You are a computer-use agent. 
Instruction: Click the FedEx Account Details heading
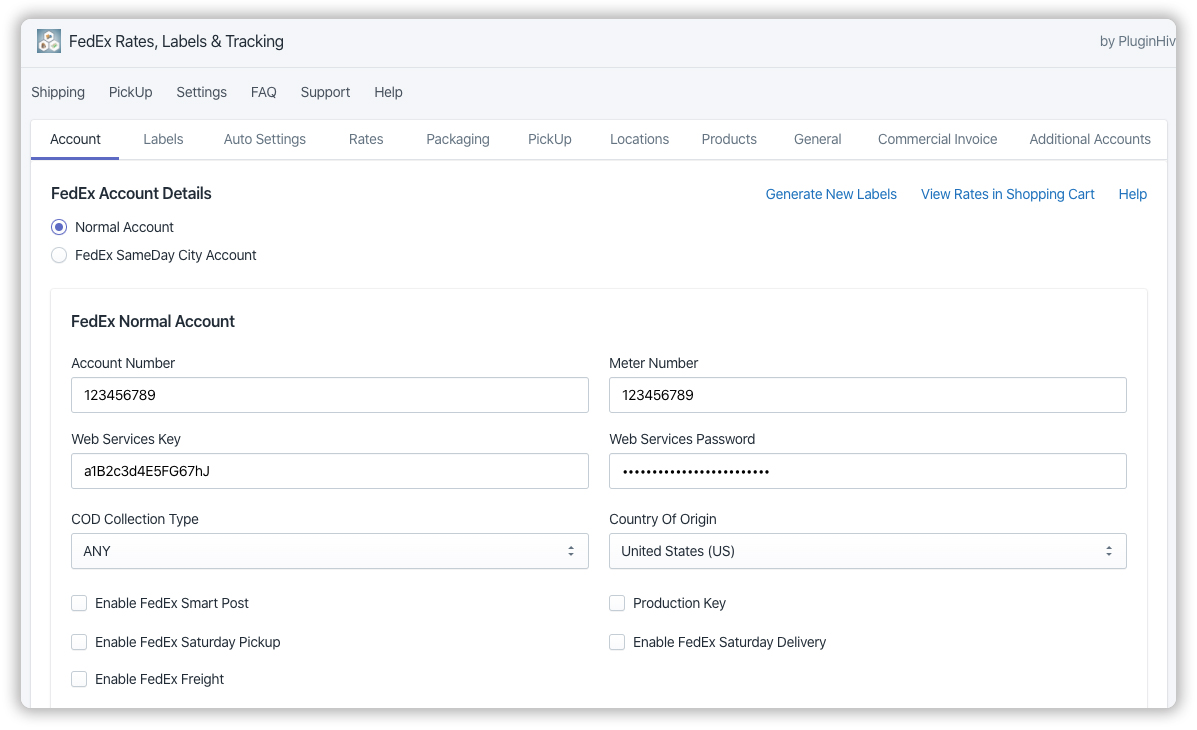pos(131,193)
